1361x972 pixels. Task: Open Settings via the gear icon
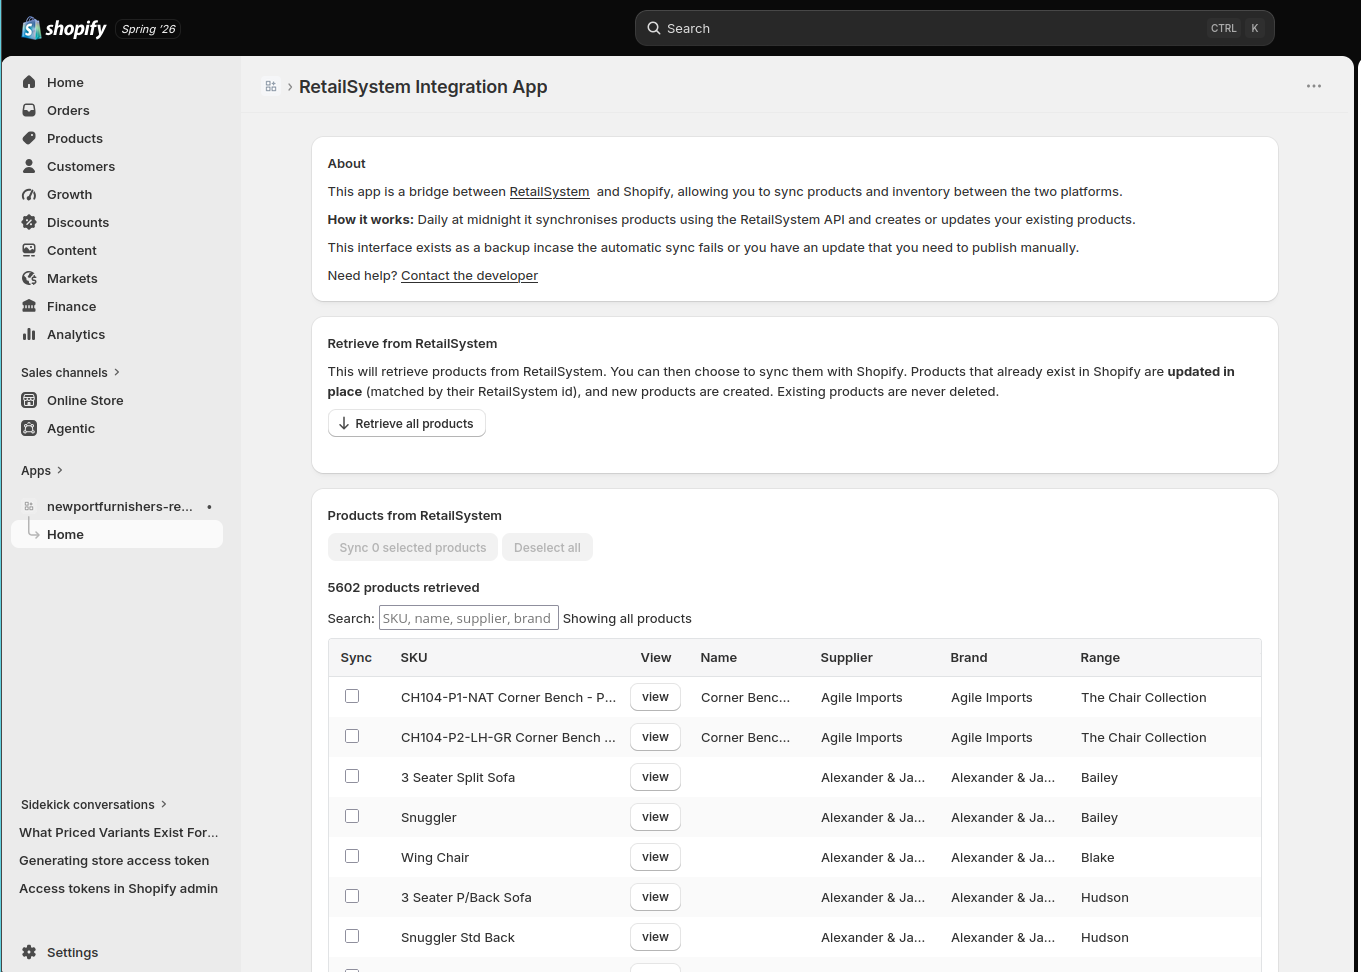(29, 952)
